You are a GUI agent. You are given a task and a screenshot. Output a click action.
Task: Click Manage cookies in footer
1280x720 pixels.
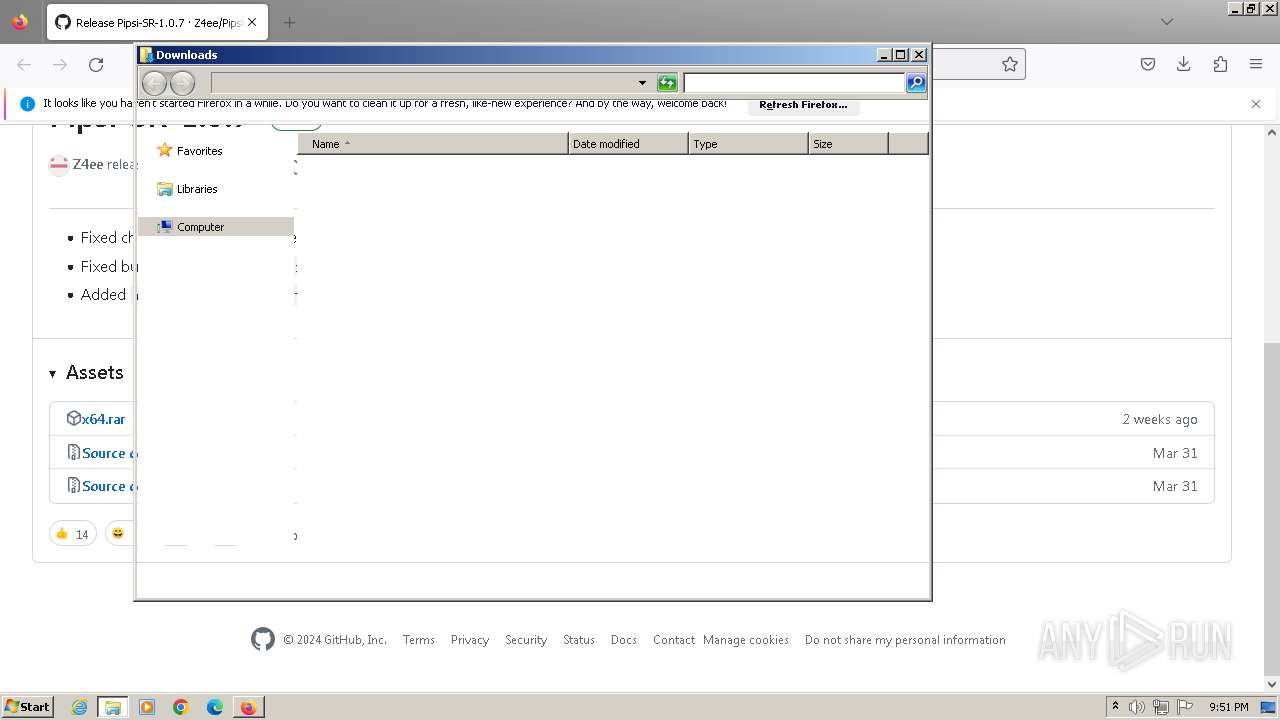pyautogui.click(x=746, y=640)
